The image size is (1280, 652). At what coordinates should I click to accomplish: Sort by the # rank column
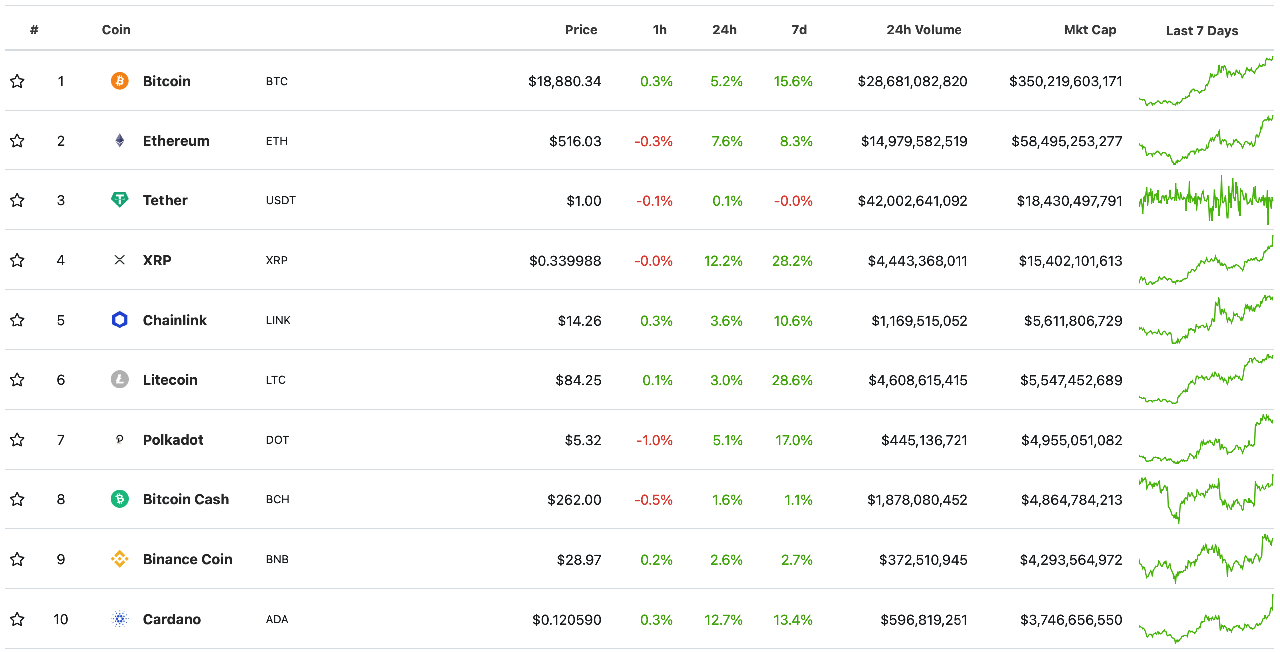click(x=34, y=30)
